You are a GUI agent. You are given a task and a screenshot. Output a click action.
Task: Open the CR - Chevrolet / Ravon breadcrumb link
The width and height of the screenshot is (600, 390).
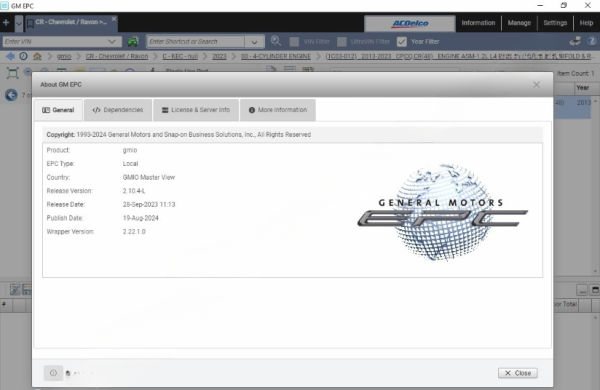coord(117,56)
